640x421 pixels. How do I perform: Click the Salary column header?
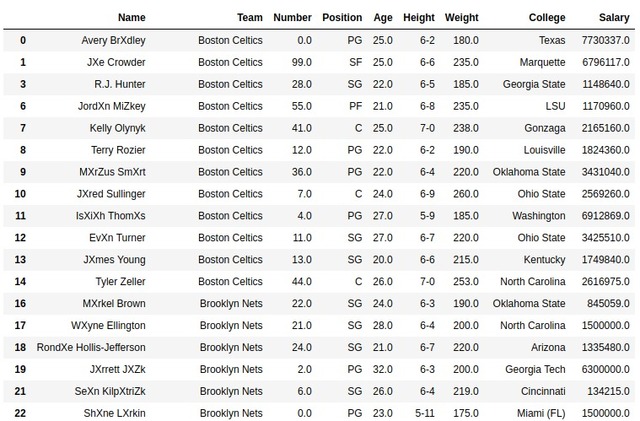pyautogui.click(x=611, y=17)
